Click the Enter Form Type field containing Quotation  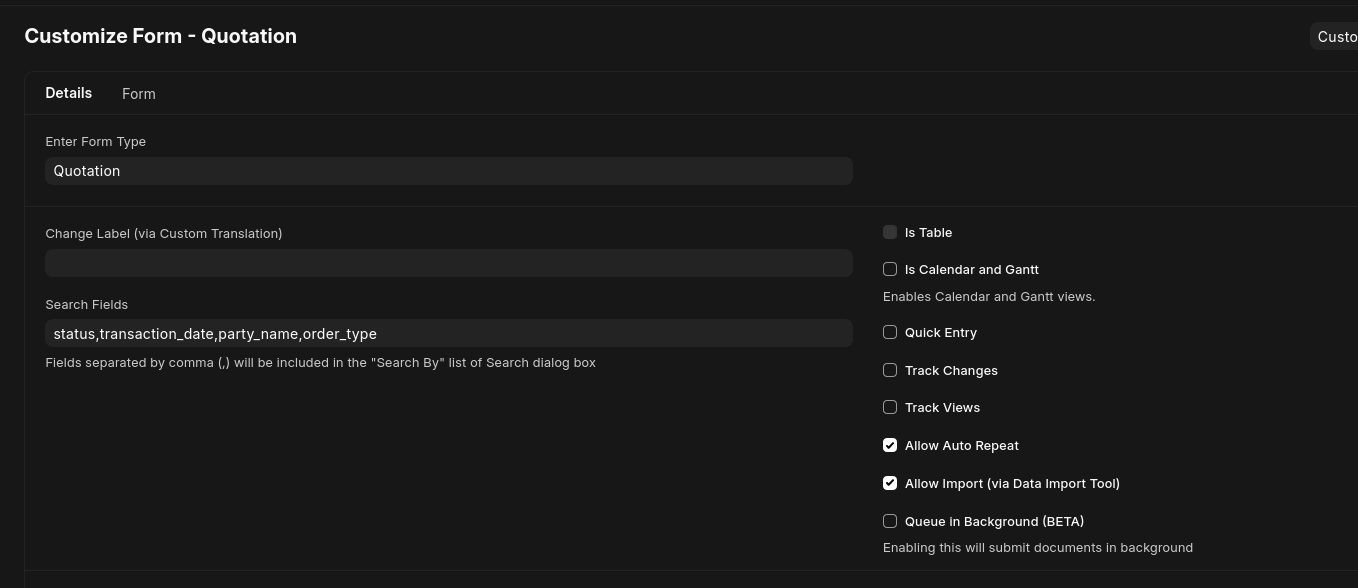click(x=448, y=171)
